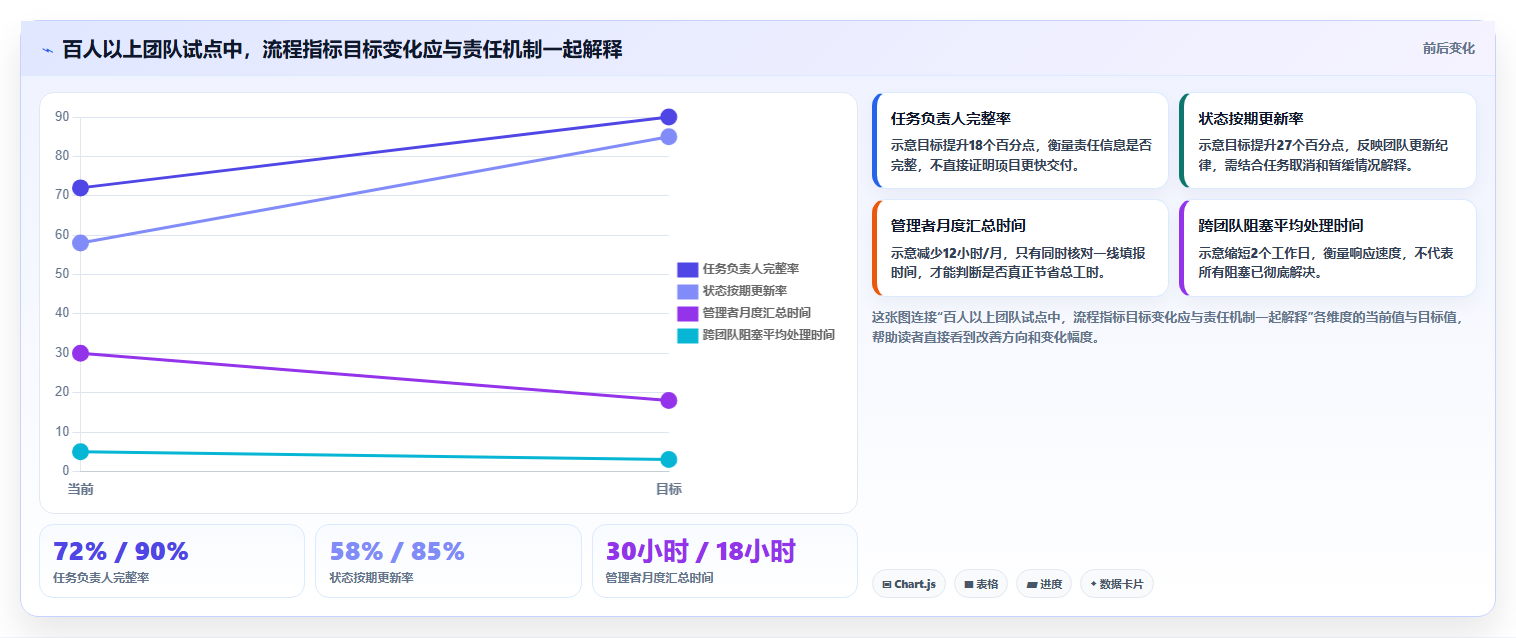Toggle 跨团队阻塞平均处理时间 legend swatch
The height and width of the screenshot is (638, 1516).
pyautogui.click(x=687, y=335)
